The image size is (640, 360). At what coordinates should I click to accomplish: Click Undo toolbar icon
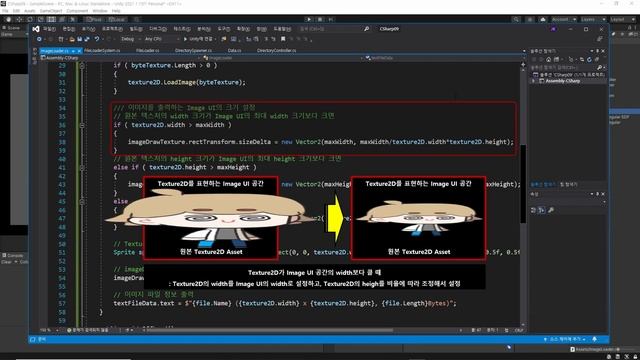tap(97, 39)
